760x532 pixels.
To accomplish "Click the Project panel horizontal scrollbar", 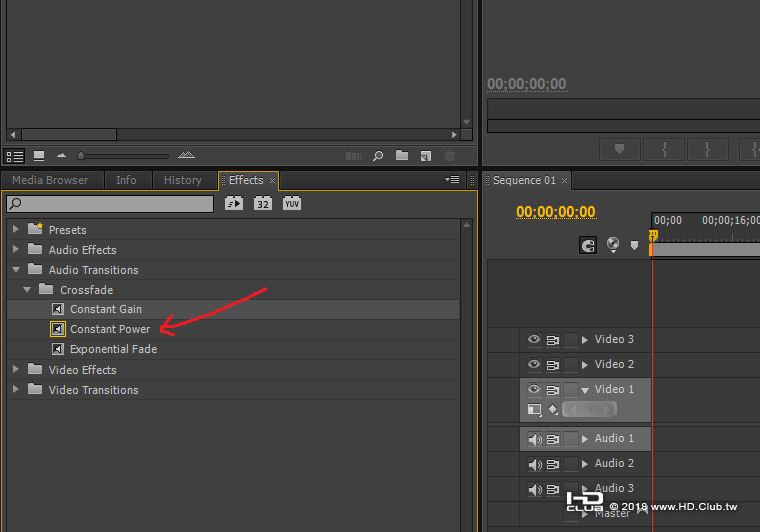I will click(x=69, y=134).
